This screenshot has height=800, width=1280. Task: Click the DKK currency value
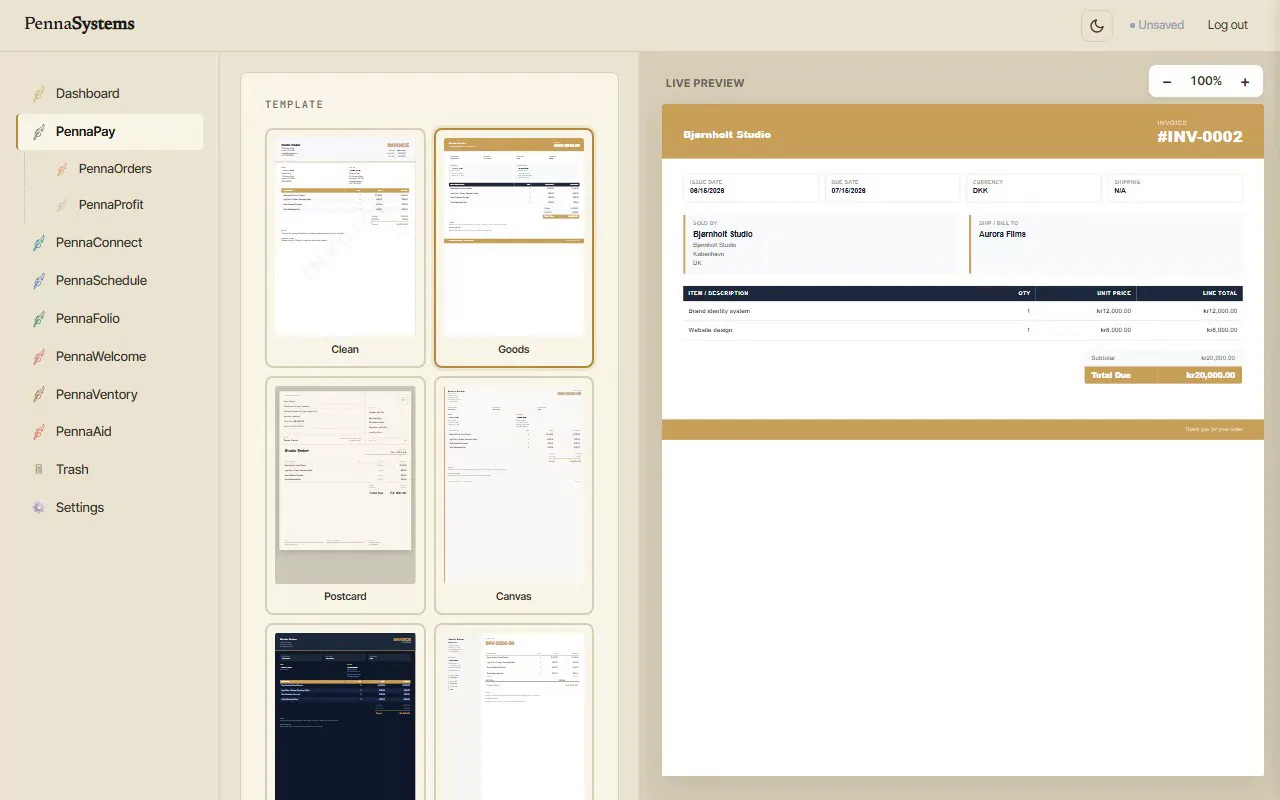click(x=980, y=190)
